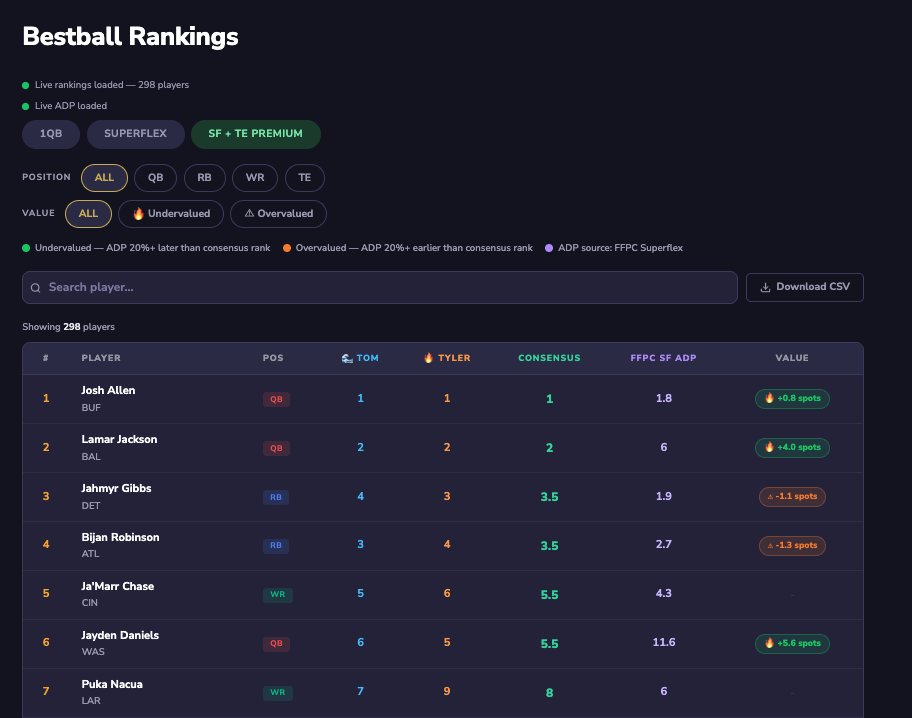Image resolution: width=912 pixels, height=718 pixels.
Task: Filter position by ALL
Action: point(104,178)
